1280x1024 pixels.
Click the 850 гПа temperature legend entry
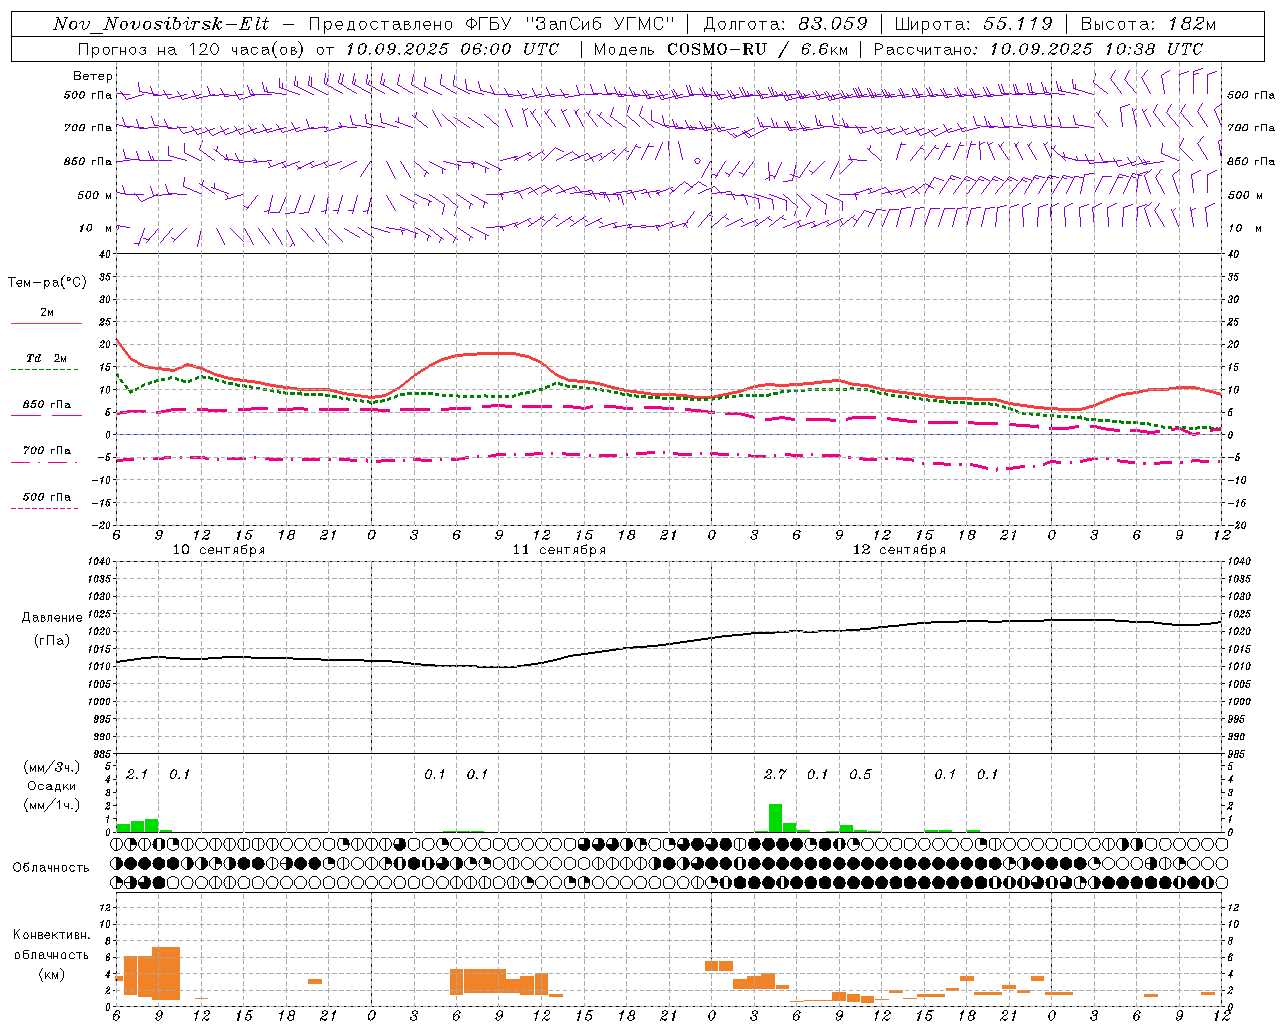pyautogui.click(x=47, y=410)
